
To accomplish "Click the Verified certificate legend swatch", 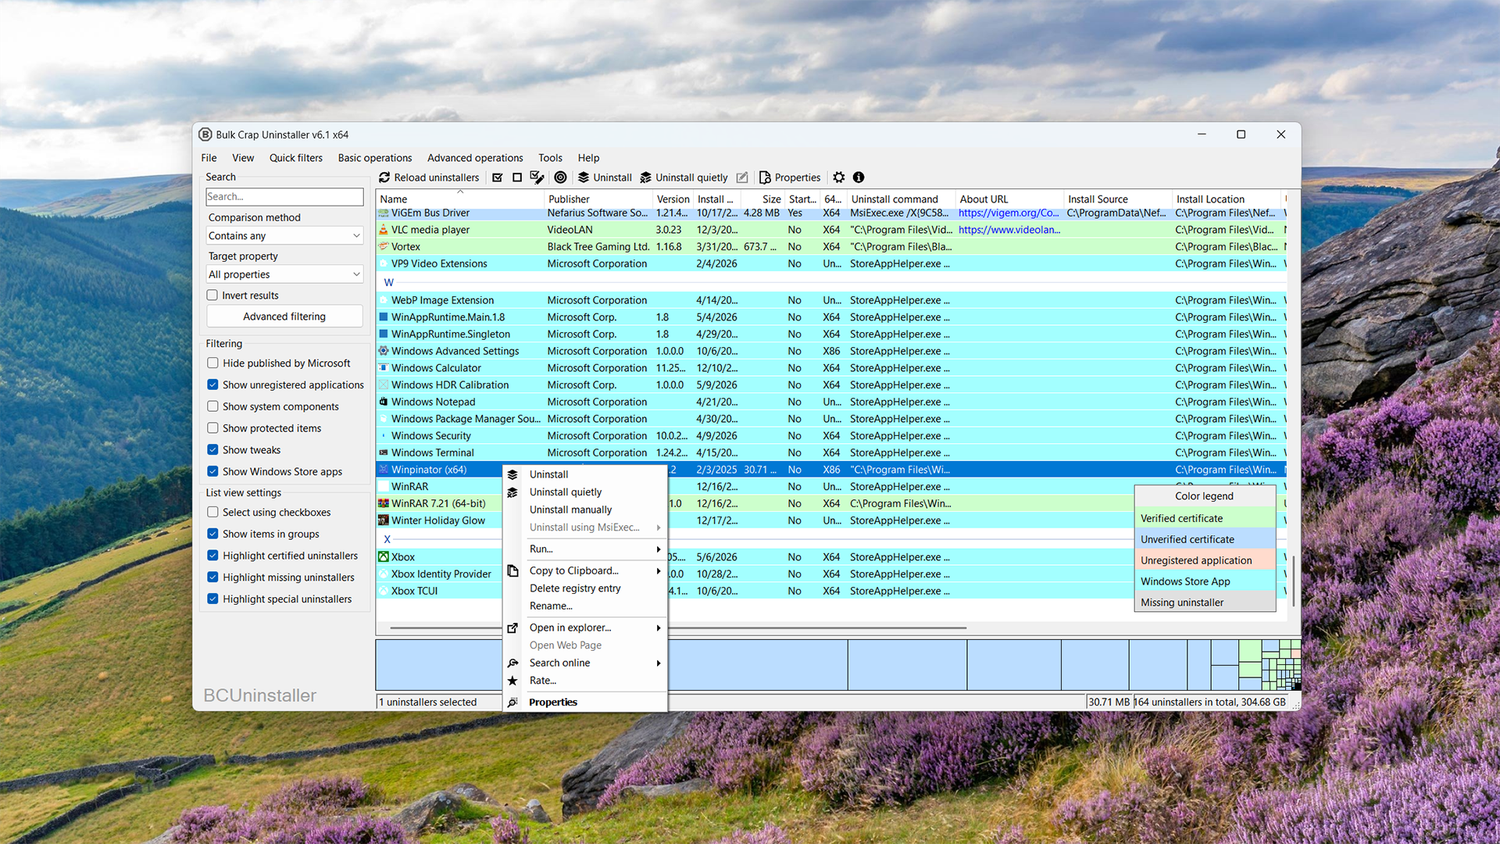I will 1205,518.
